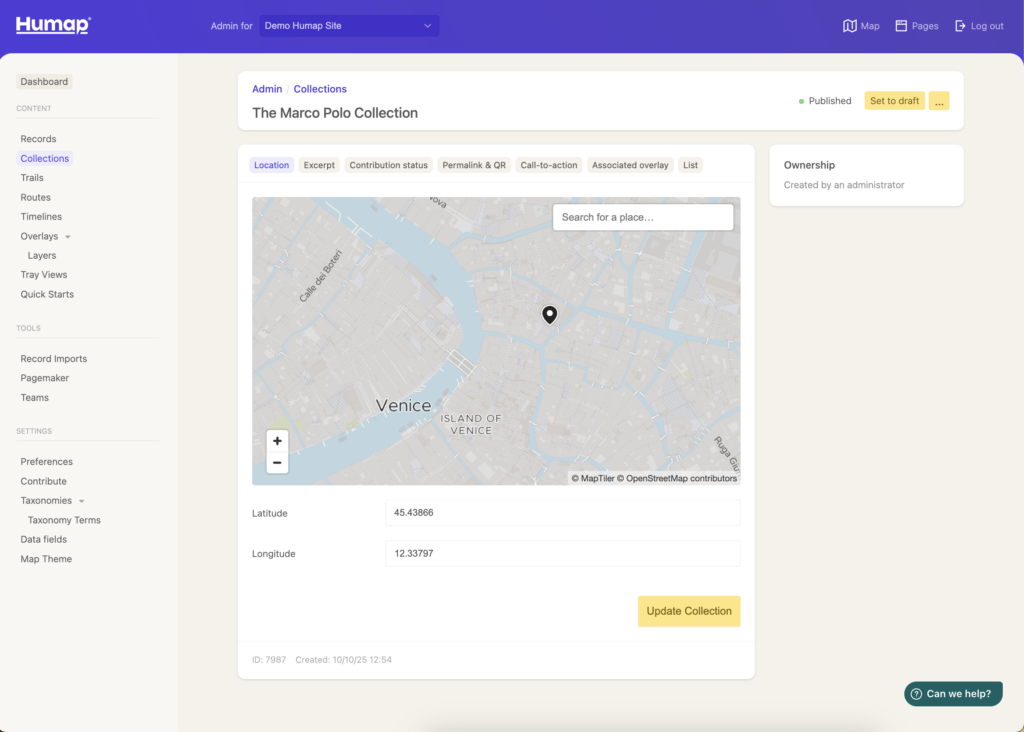This screenshot has width=1024, height=732.
Task: Focus the Latitude input field
Action: [x=562, y=513]
